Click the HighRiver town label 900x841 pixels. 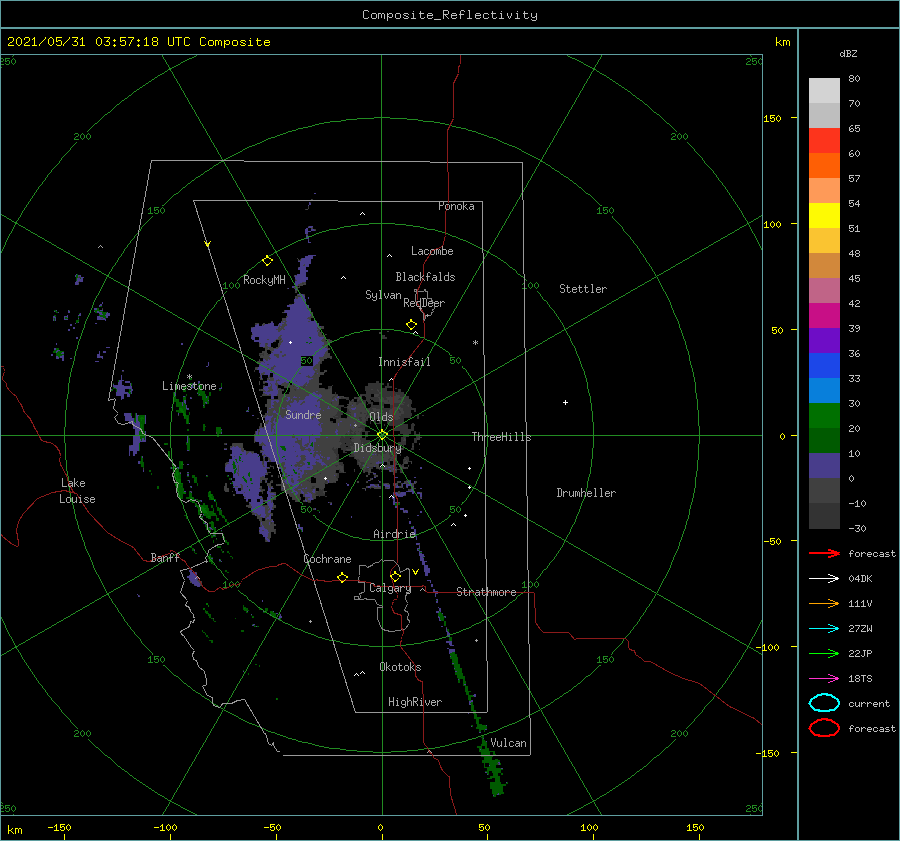coord(415,702)
